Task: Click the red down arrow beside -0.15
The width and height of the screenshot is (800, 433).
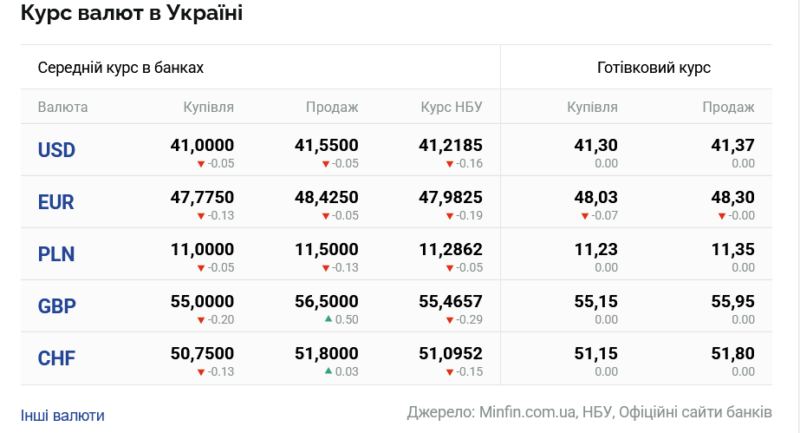Action: pos(449,371)
